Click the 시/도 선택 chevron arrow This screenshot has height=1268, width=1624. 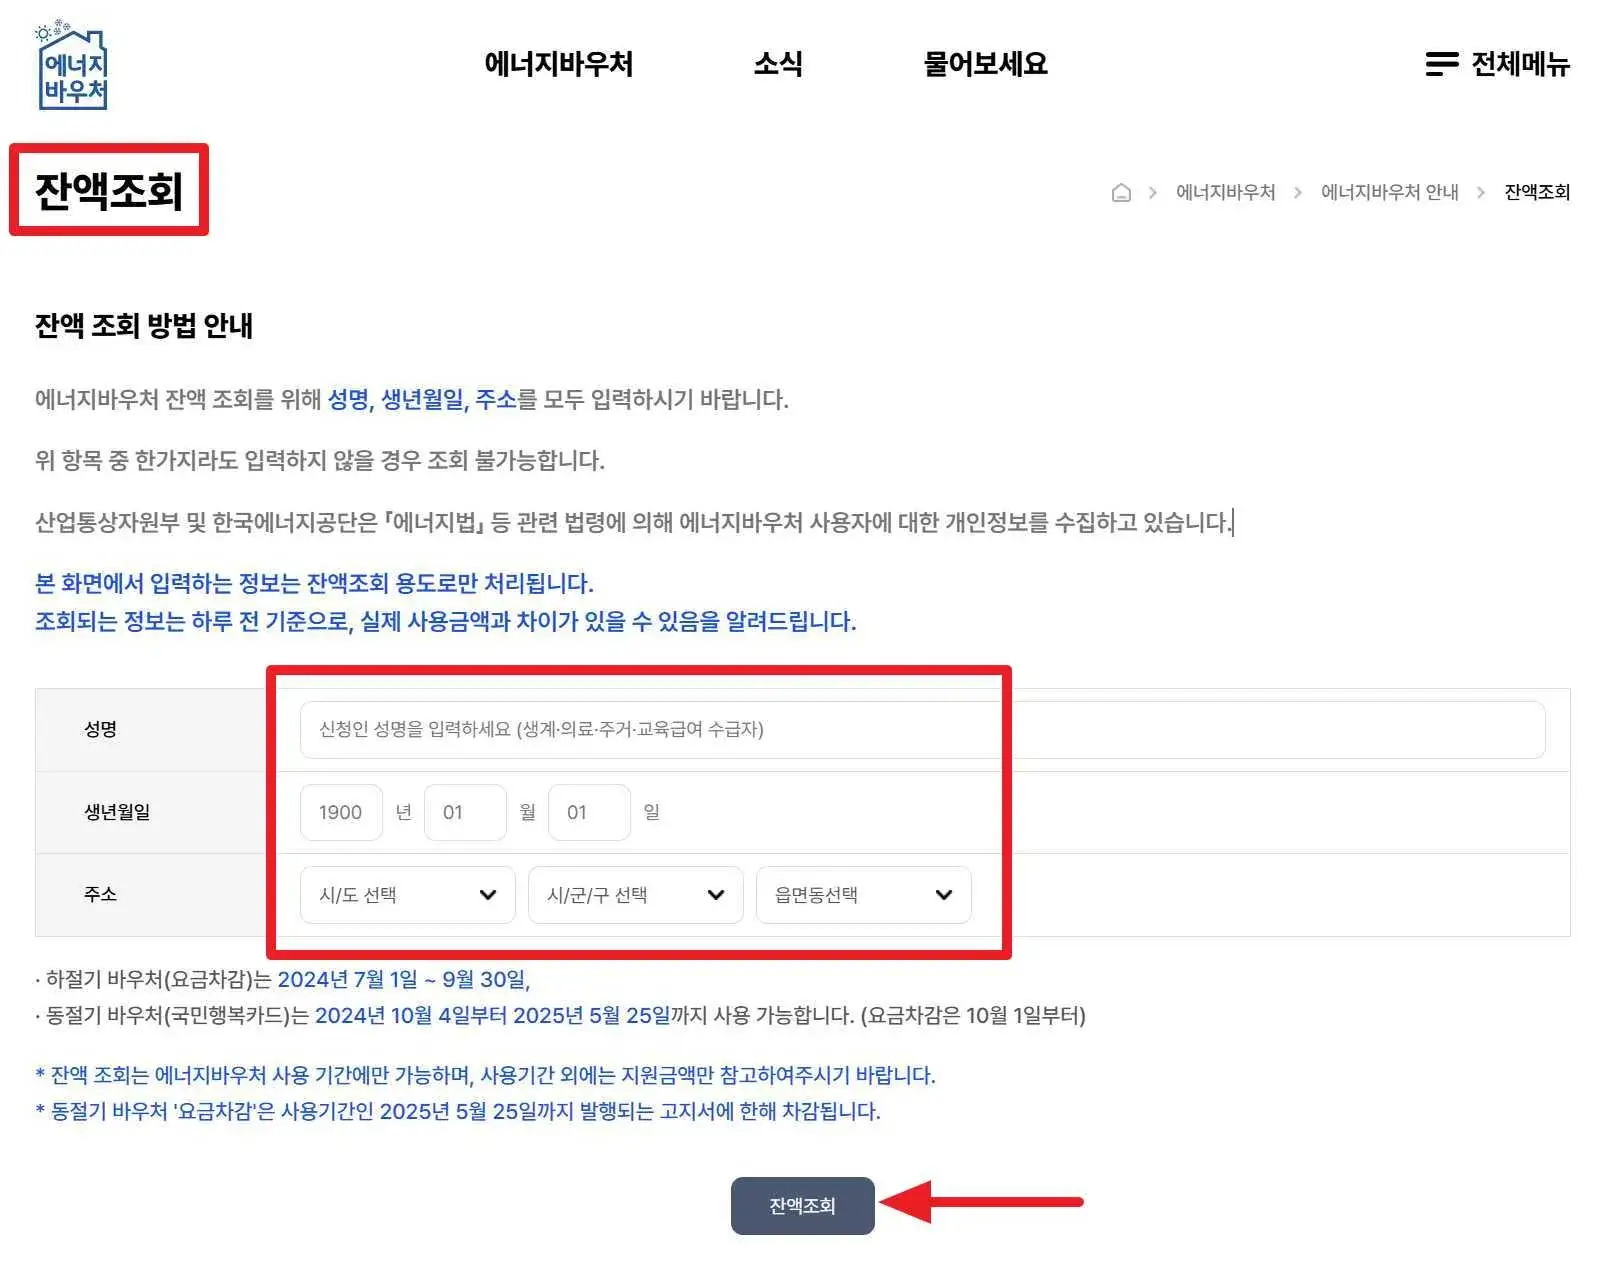489,895
